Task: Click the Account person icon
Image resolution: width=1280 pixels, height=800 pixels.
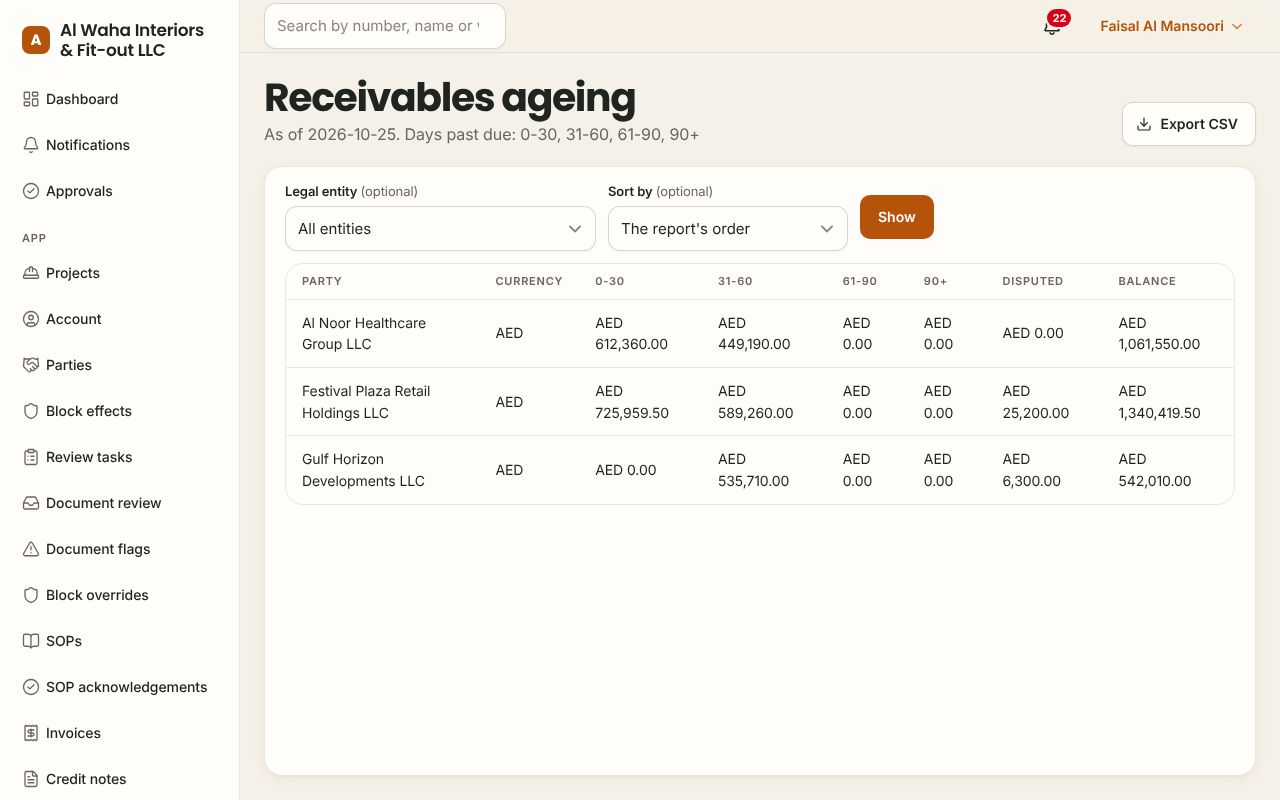Action: (31, 319)
